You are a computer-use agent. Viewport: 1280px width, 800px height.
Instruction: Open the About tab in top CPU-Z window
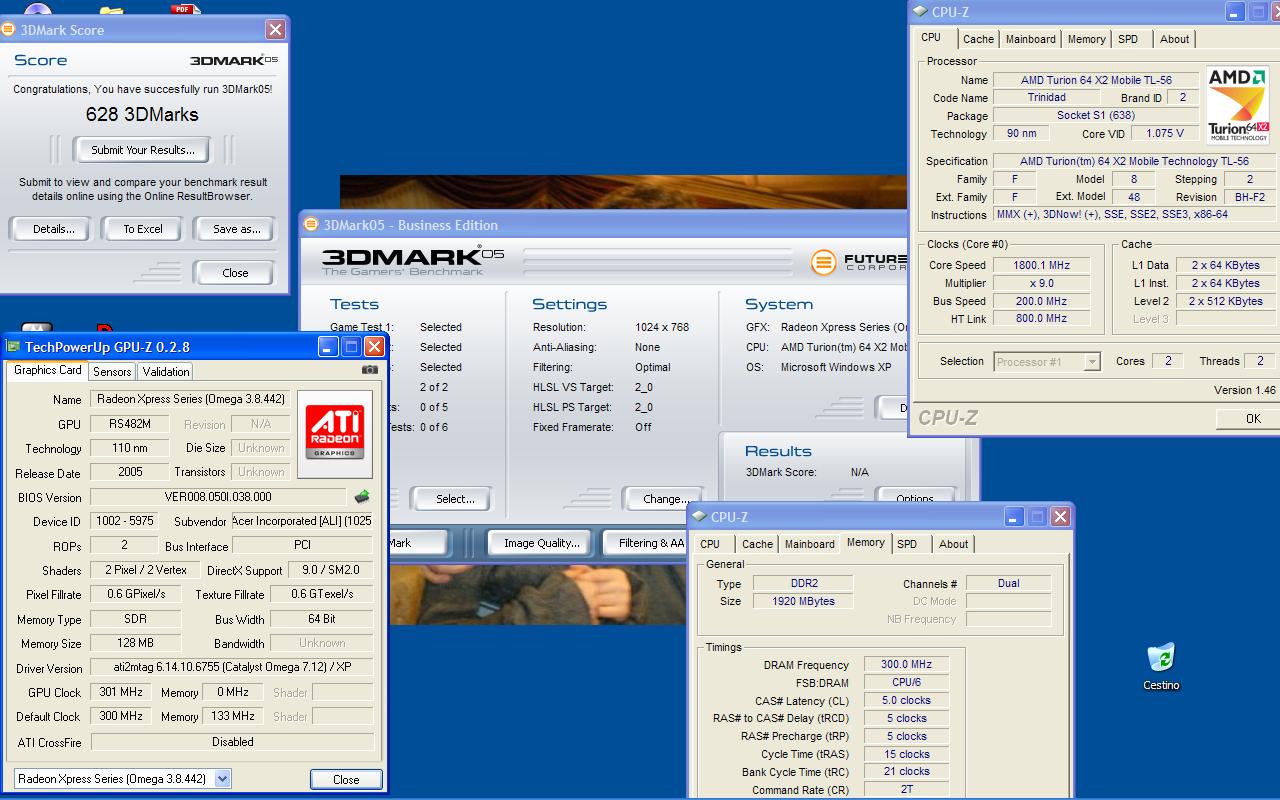tap(1175, 39)
